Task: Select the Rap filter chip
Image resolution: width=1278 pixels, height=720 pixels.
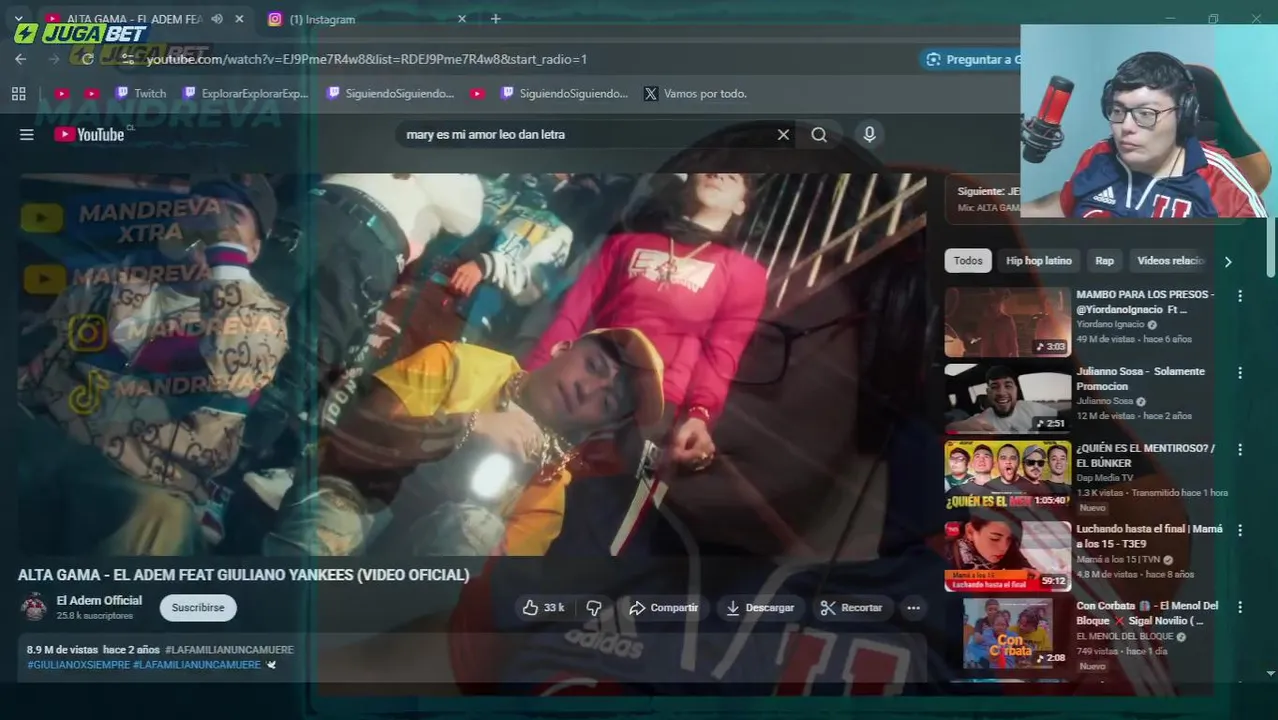Action: point(1104,260)
